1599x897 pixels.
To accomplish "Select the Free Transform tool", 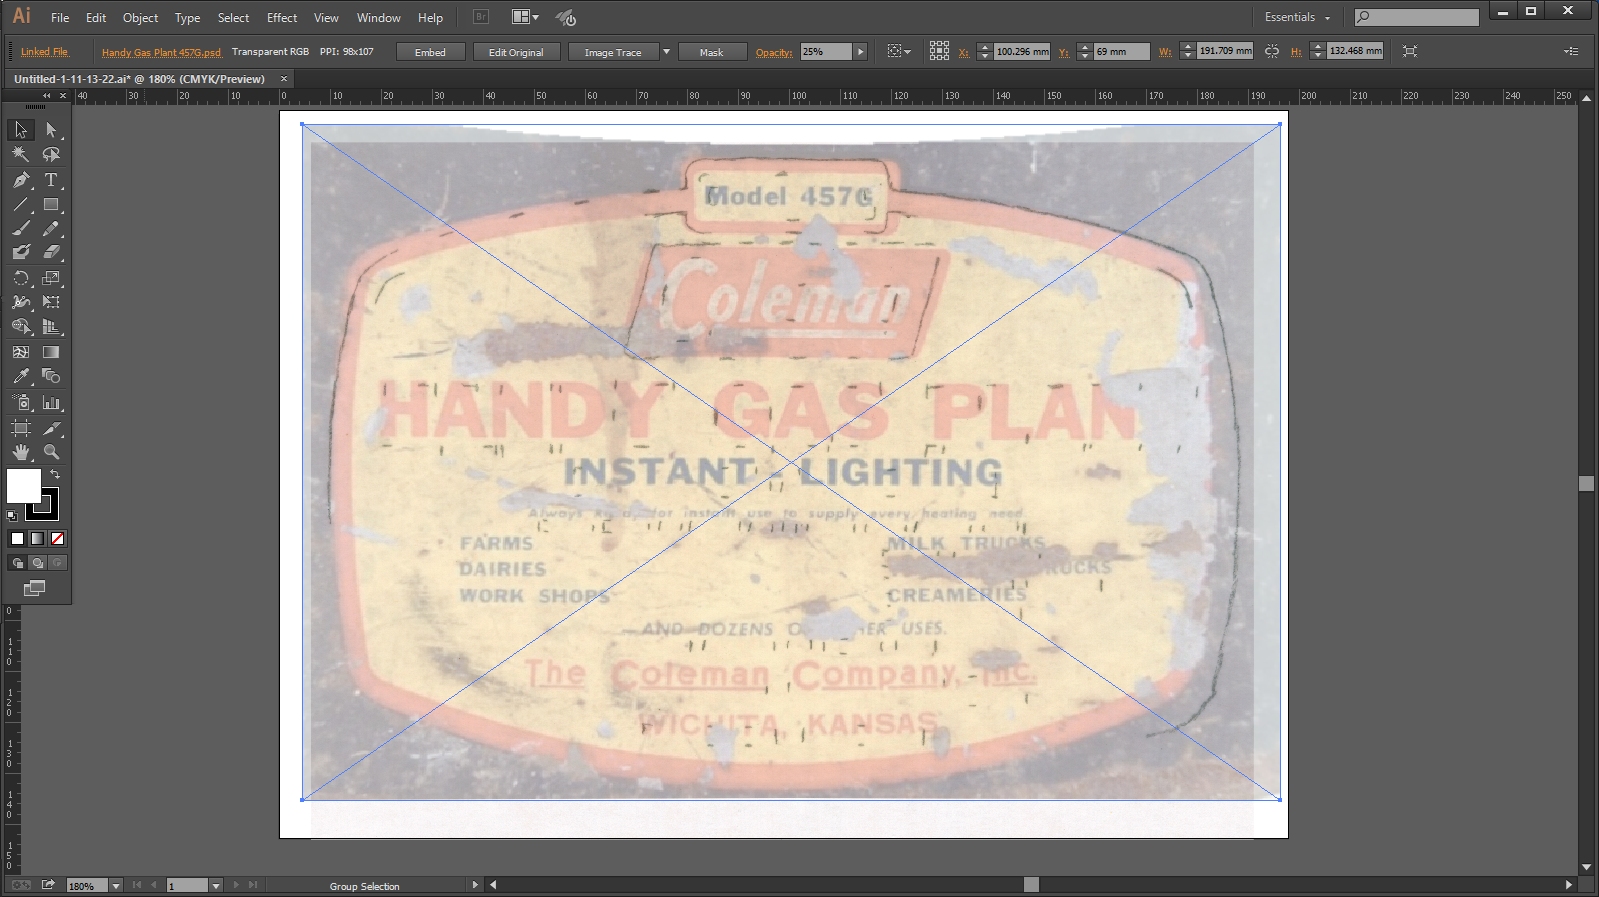I will pyautogui.click(x=51, y=302).
